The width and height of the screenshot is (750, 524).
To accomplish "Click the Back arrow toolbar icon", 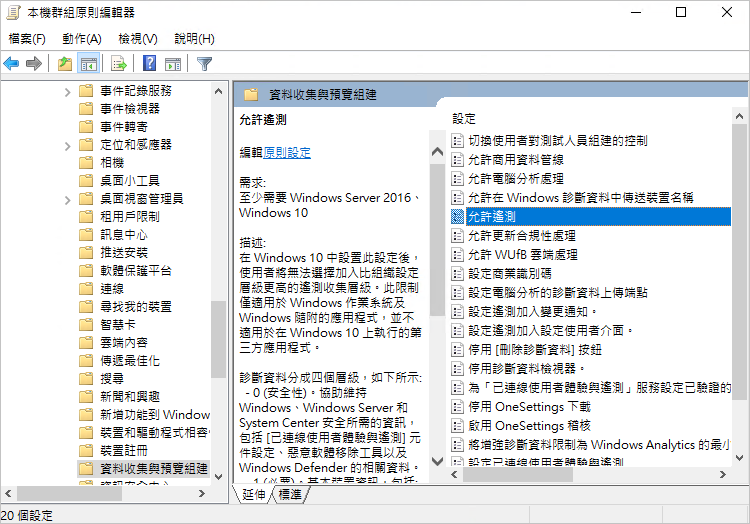I will (x=11, y=63).
